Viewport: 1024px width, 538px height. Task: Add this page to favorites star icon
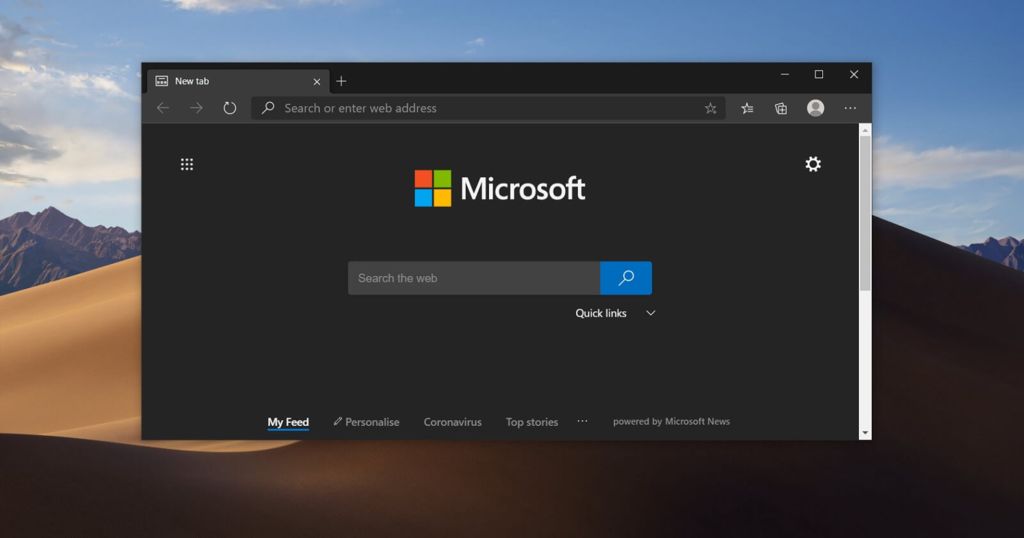(710, 108)
